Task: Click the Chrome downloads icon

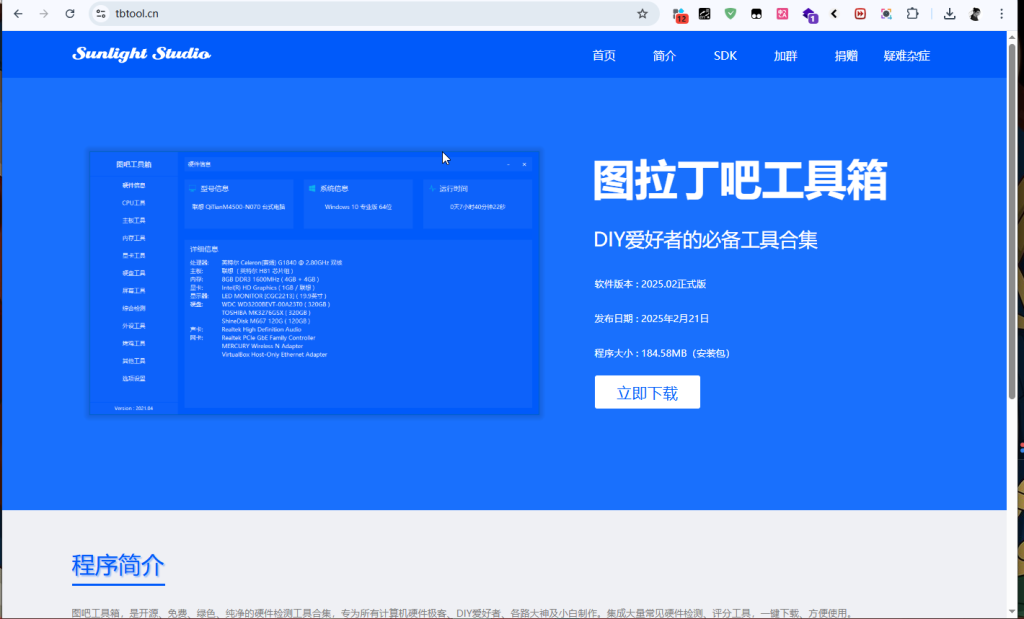Action: (947, 14)
